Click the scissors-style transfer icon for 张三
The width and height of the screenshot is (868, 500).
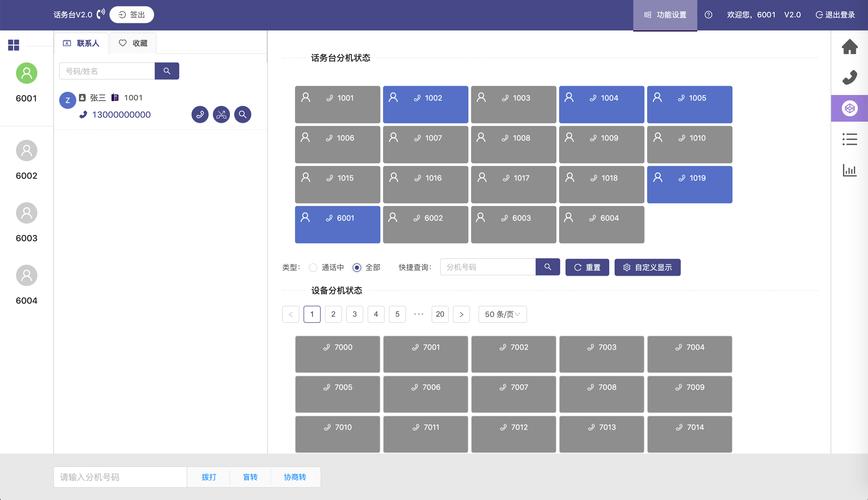[x=221, y=115]
